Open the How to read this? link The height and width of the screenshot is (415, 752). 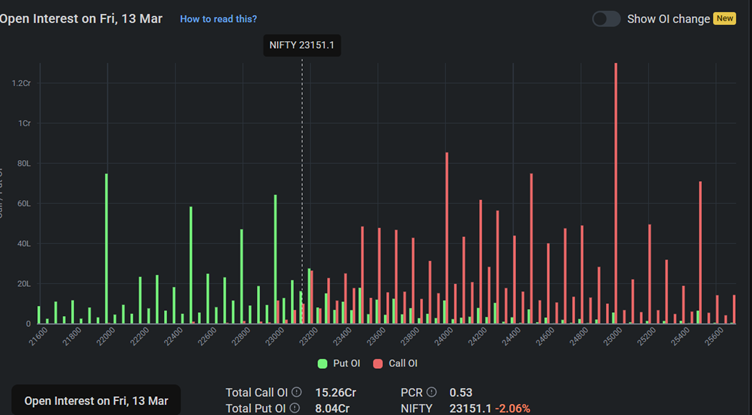coord(218,19)
